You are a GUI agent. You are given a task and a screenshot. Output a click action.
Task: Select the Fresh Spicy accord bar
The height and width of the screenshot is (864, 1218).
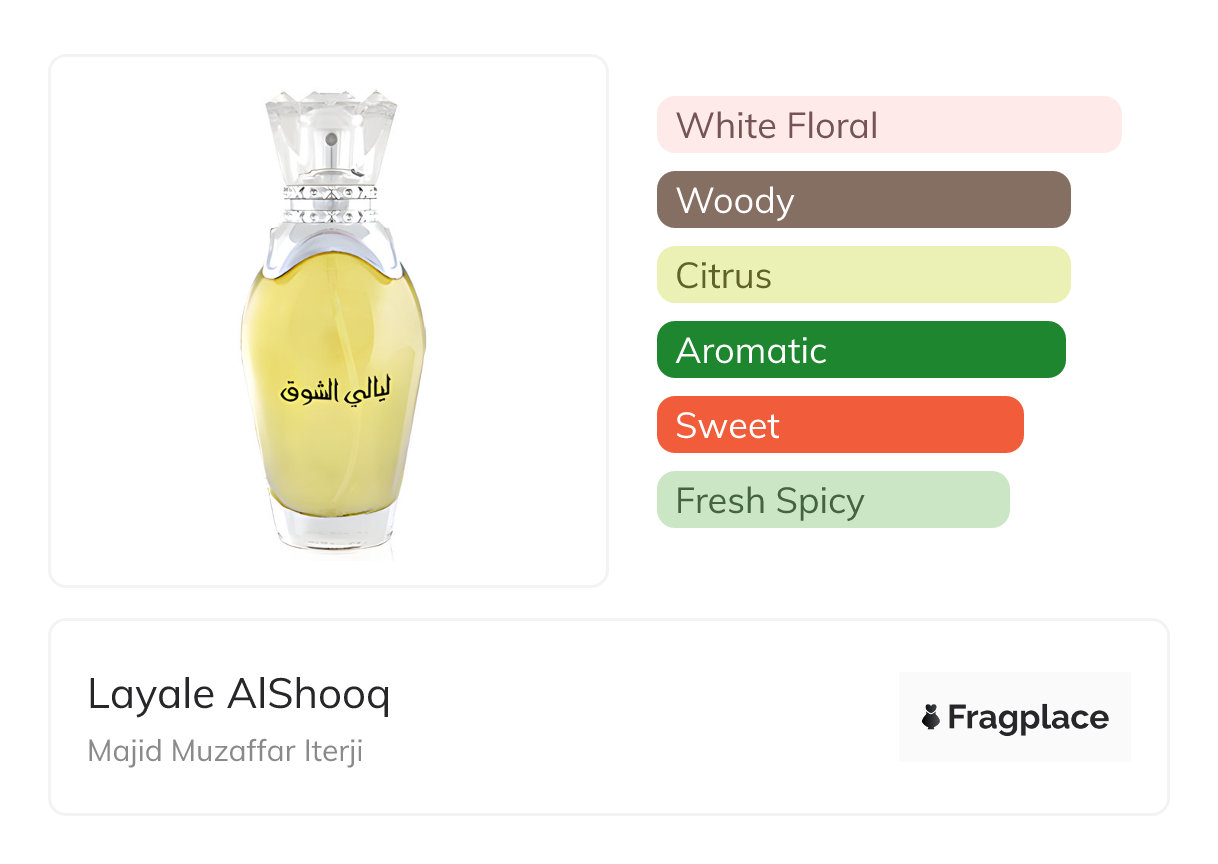coord(832,500)
